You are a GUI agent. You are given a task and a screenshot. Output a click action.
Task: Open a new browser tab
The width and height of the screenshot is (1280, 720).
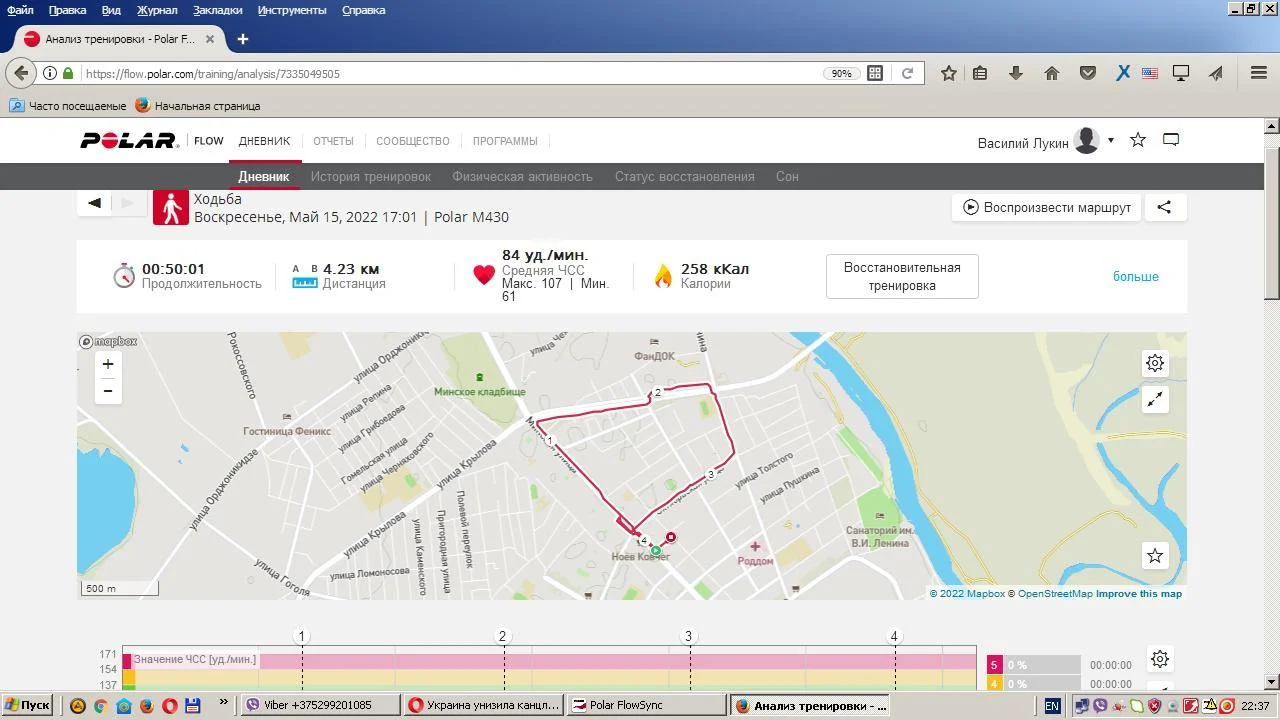pyautogui.click(x=242, y=39)
